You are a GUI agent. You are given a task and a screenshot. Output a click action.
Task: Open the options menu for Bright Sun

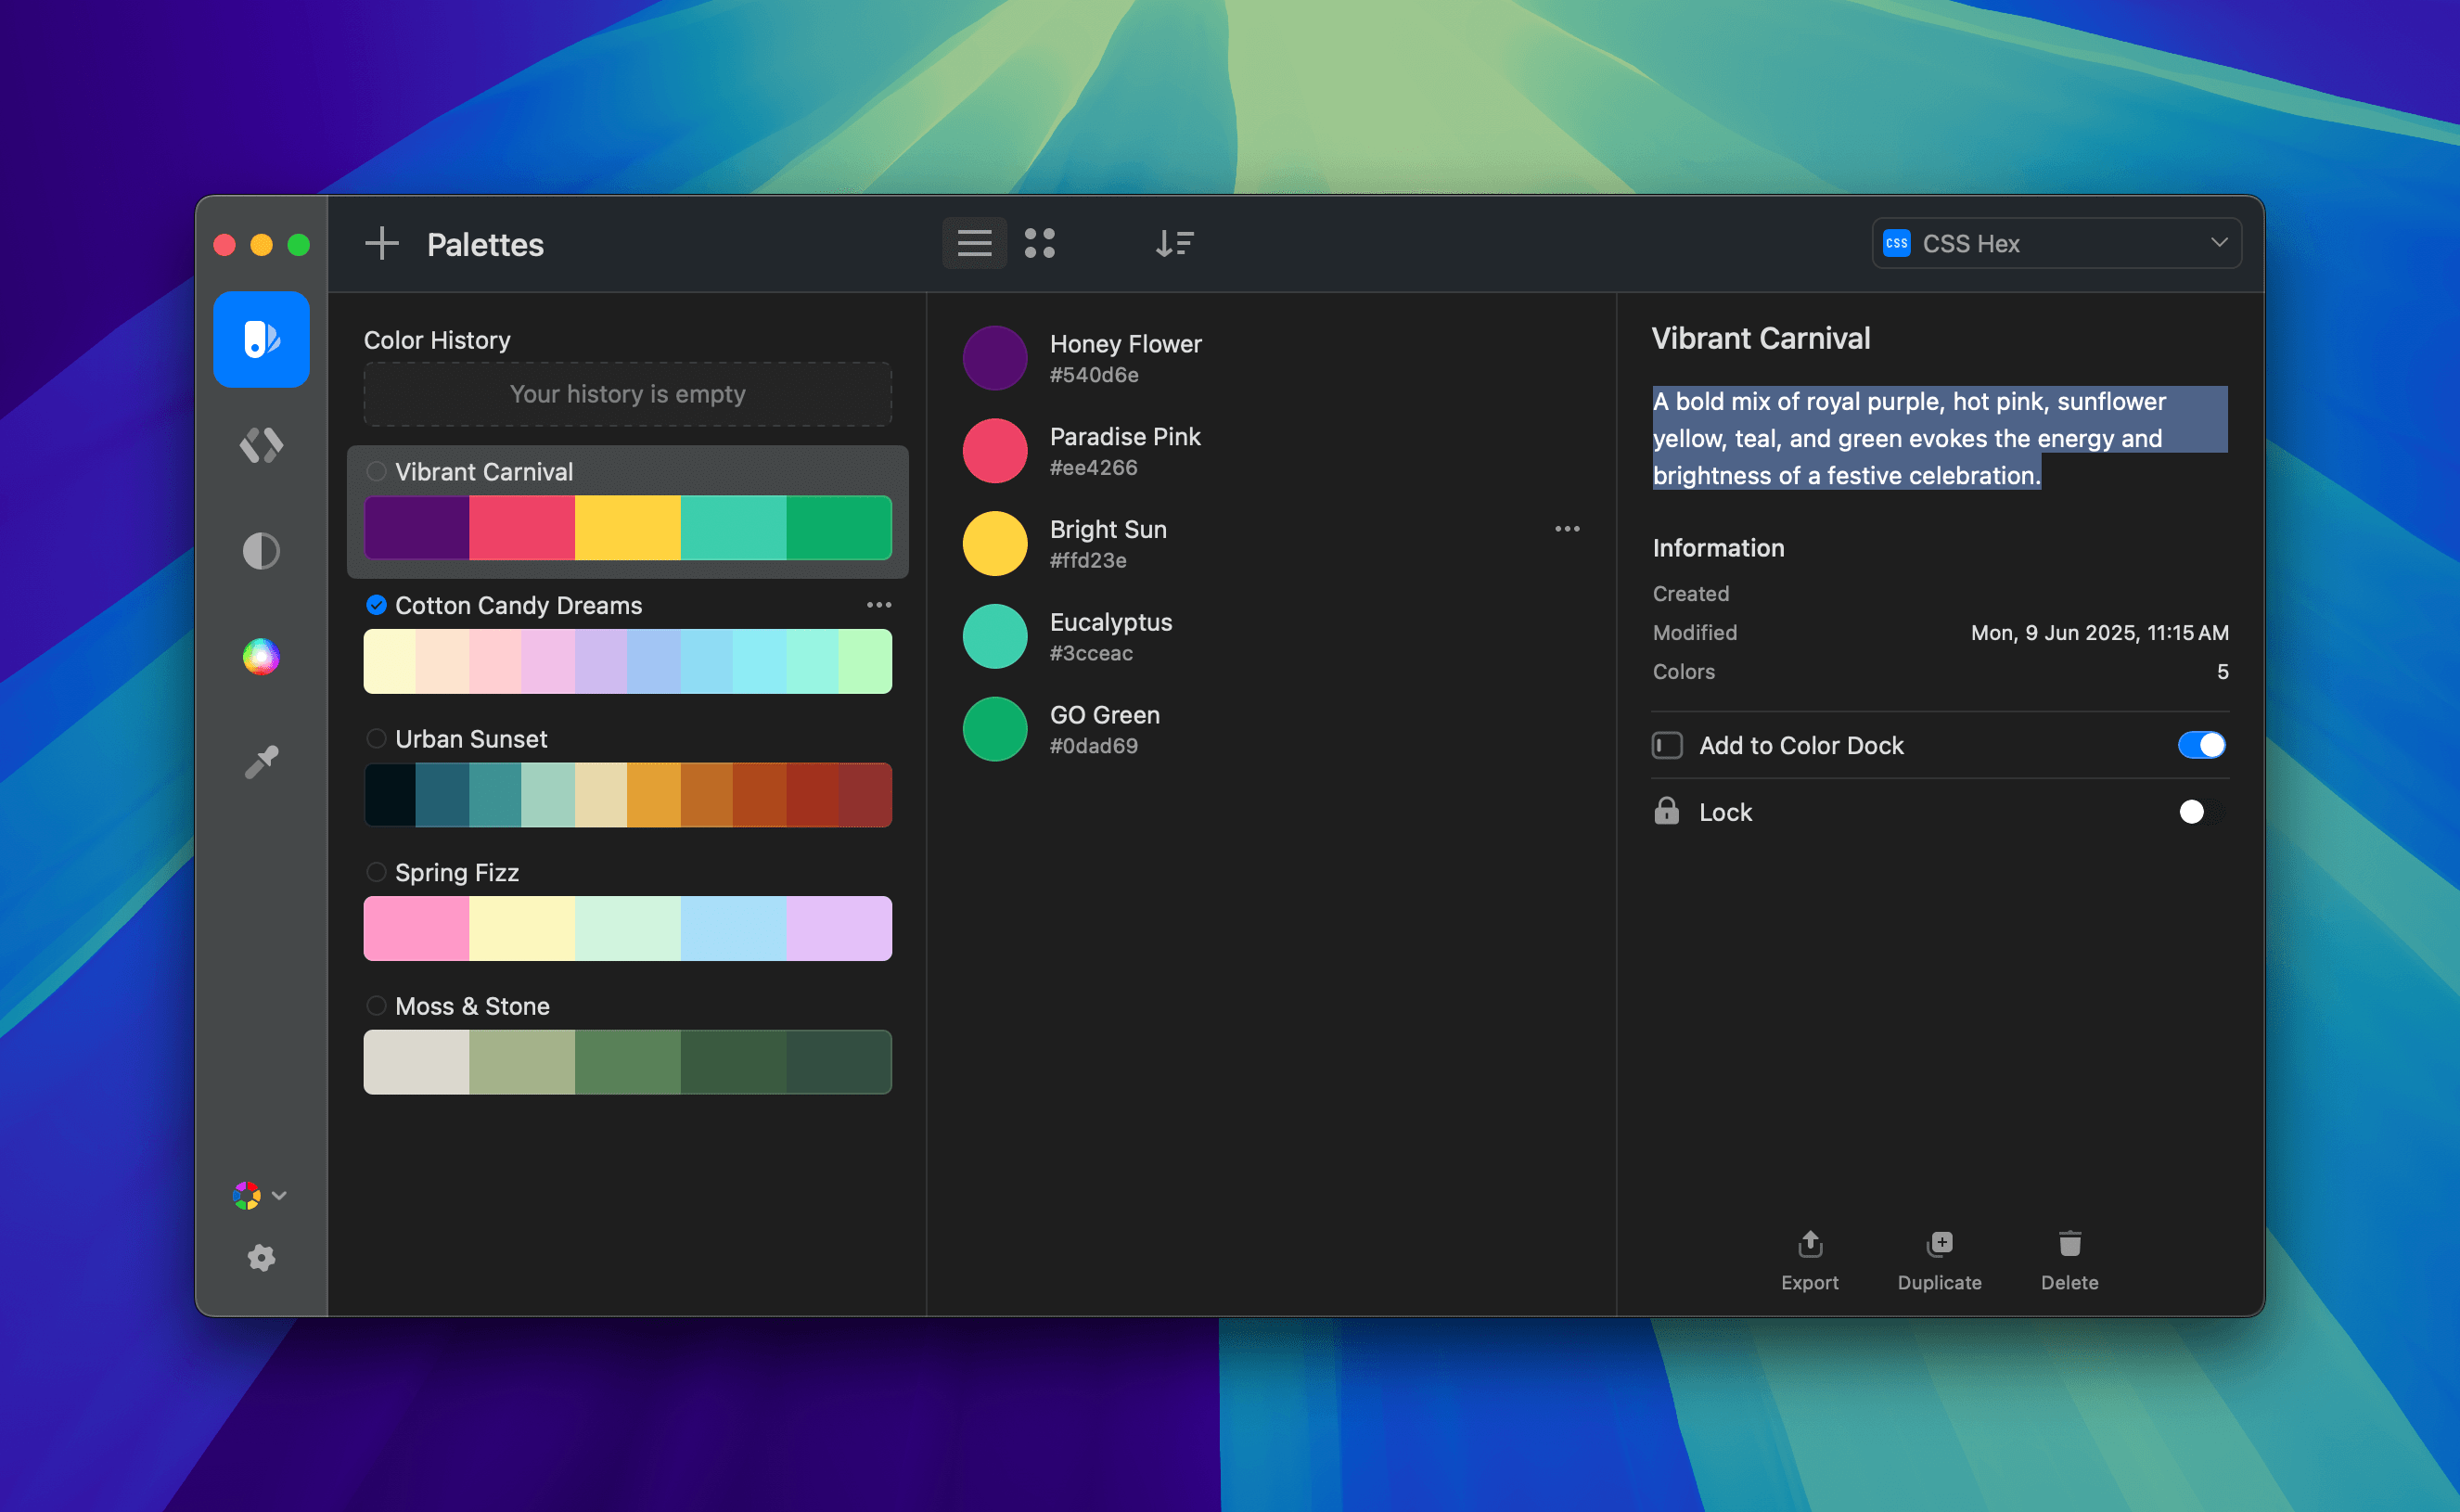click(1567, 529)
